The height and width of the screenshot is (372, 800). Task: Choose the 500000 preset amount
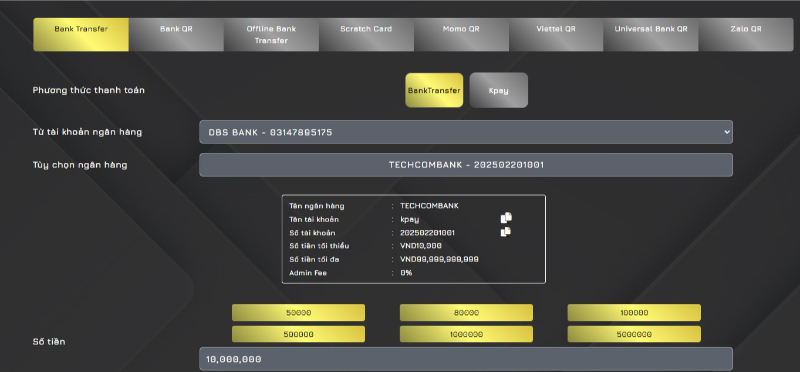click(x=298, y=334)
